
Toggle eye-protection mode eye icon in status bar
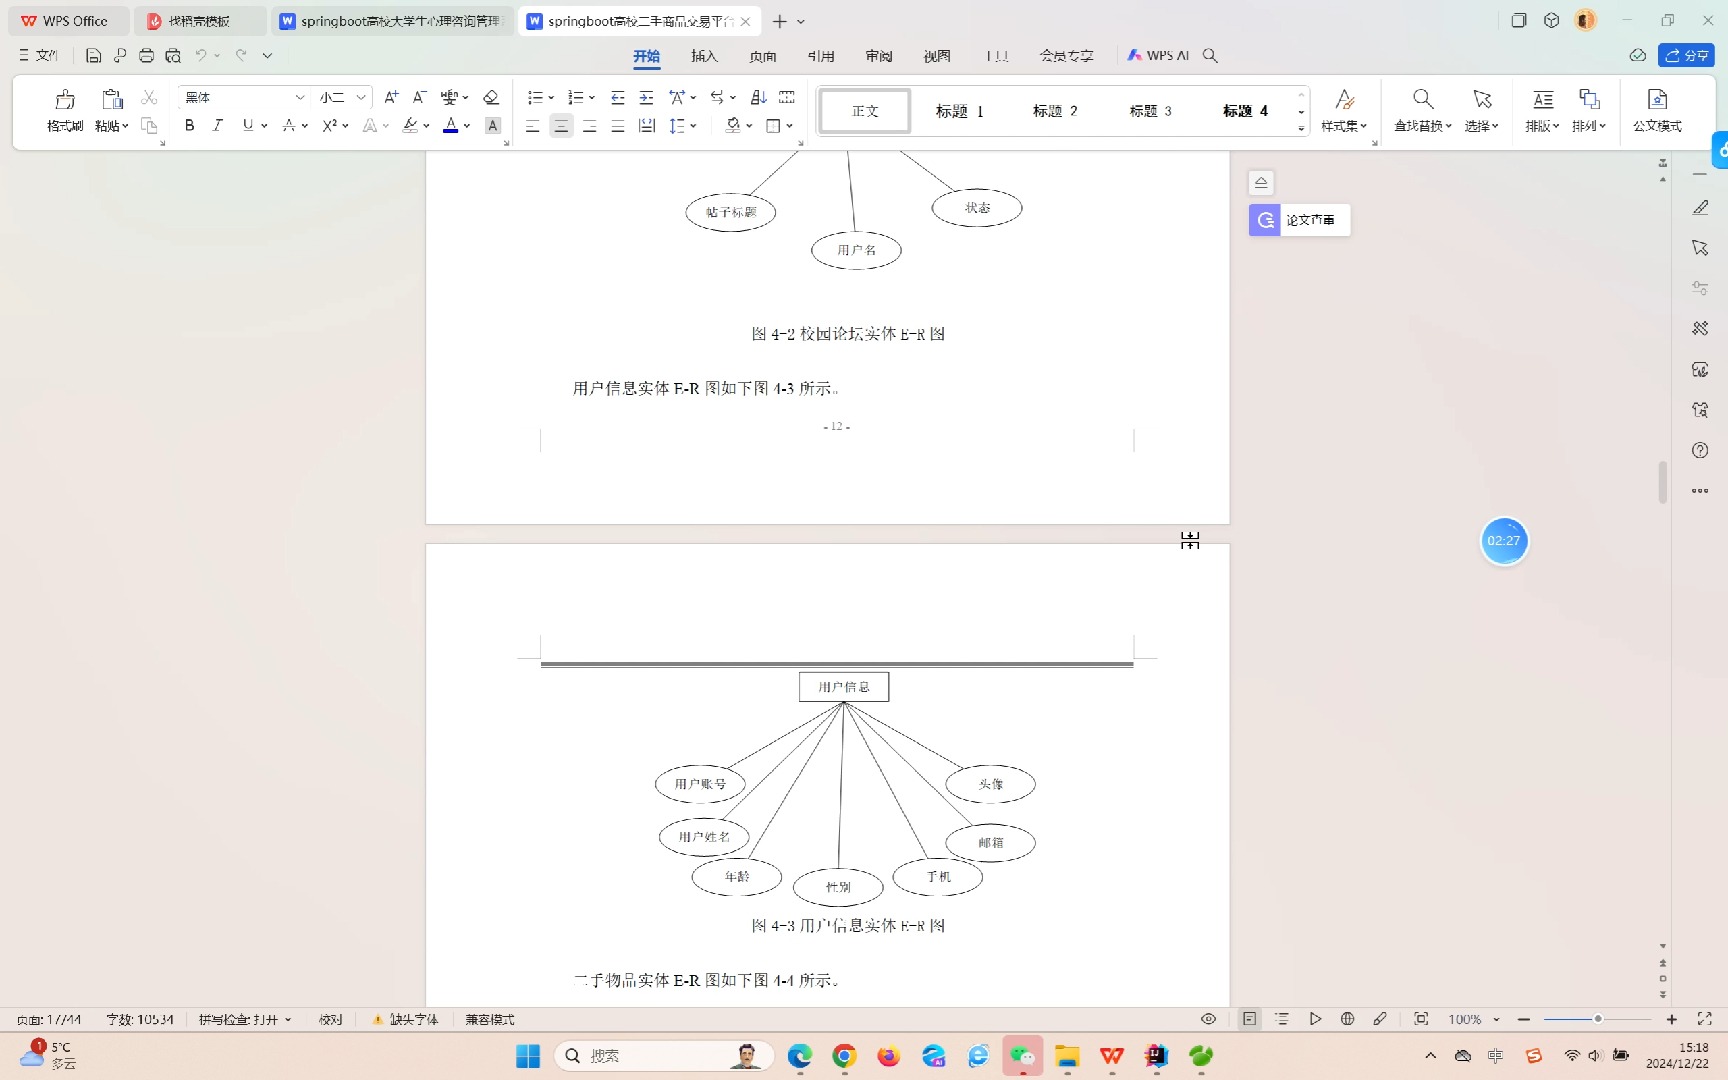1208,1019
